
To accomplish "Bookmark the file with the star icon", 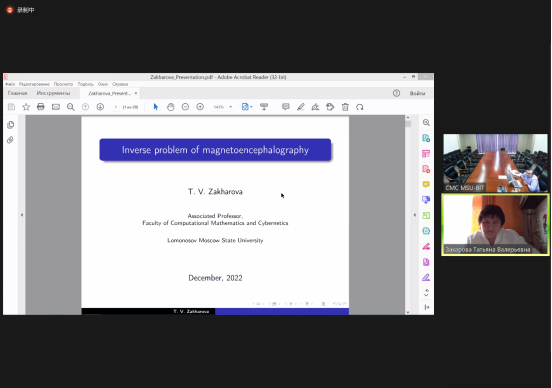I will [x=26, y=107].
